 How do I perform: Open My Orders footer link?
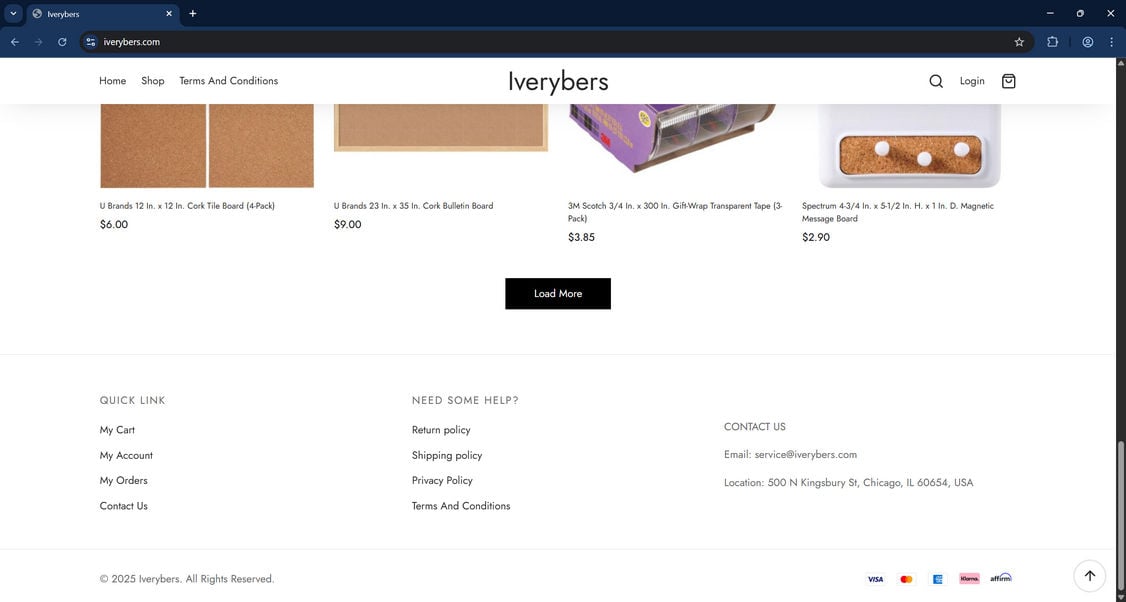coord(124,481)
